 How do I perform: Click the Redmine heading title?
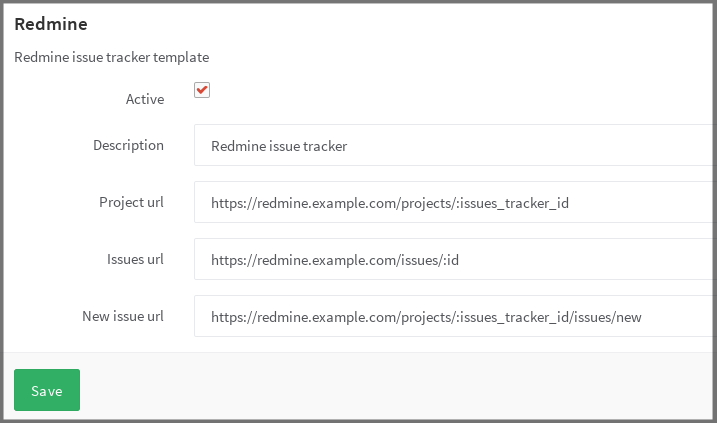click(x=49, y=23)
